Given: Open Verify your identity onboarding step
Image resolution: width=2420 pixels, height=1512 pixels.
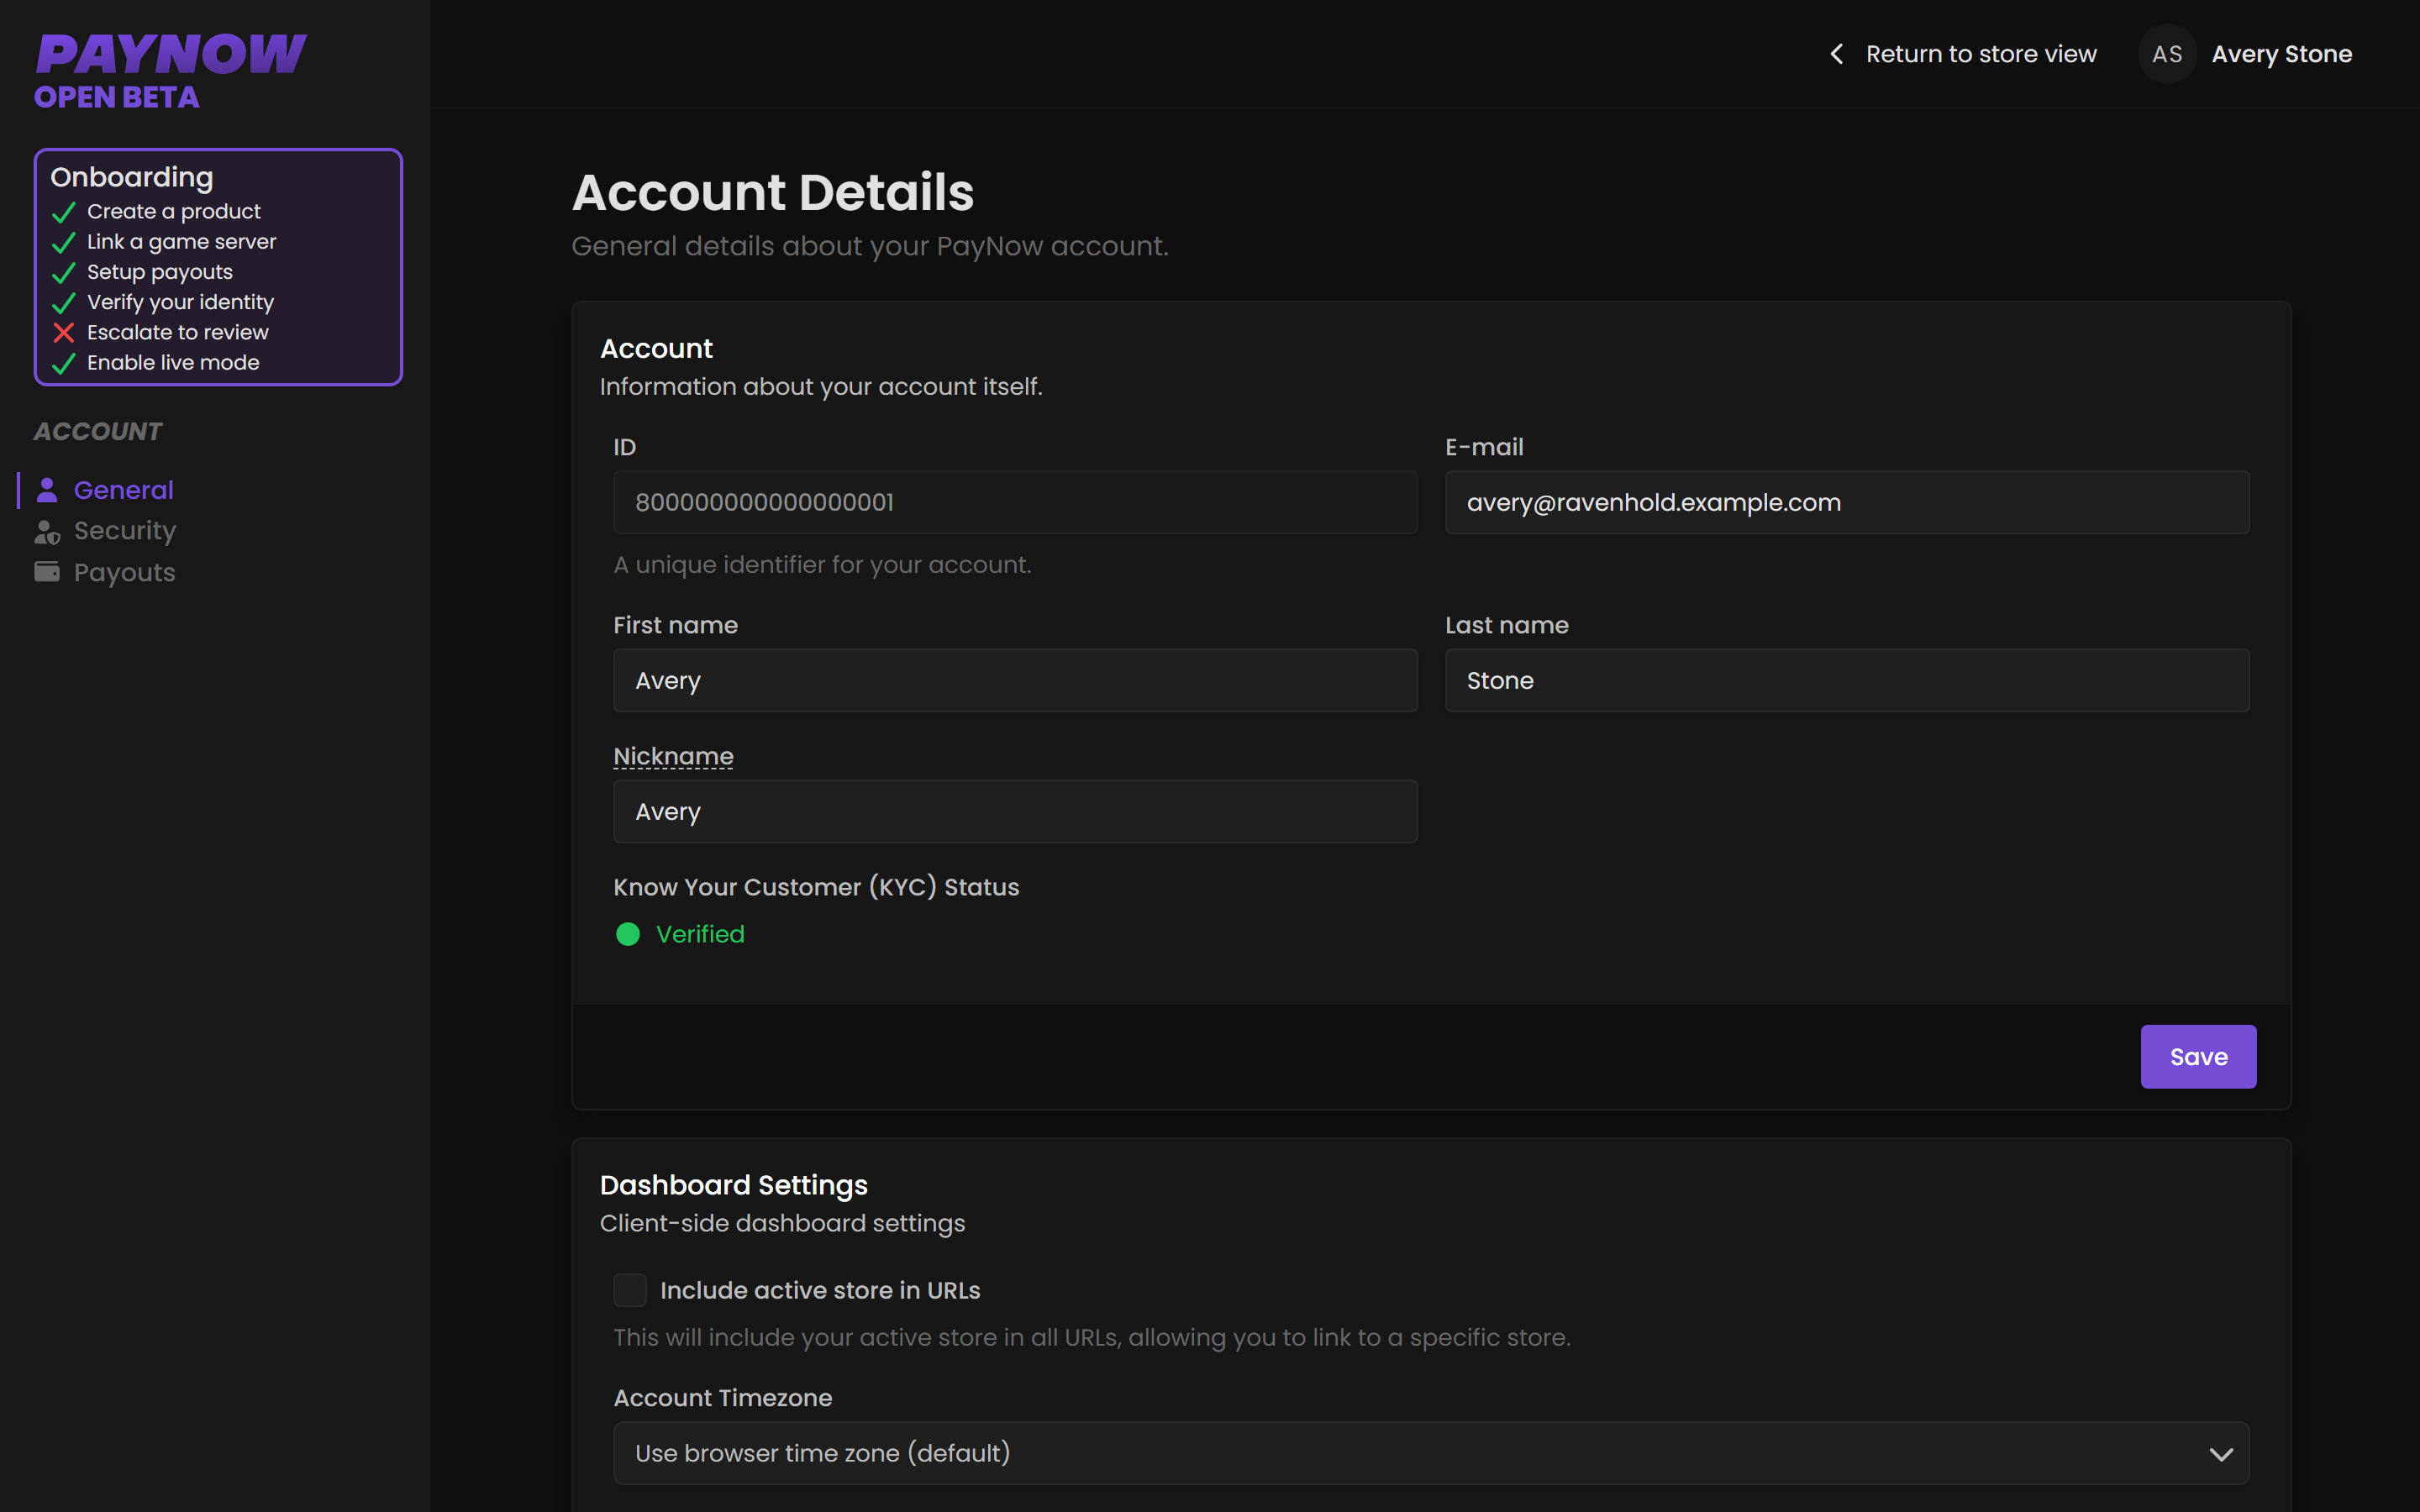Looking at the screenshot, I should [180, 302].
